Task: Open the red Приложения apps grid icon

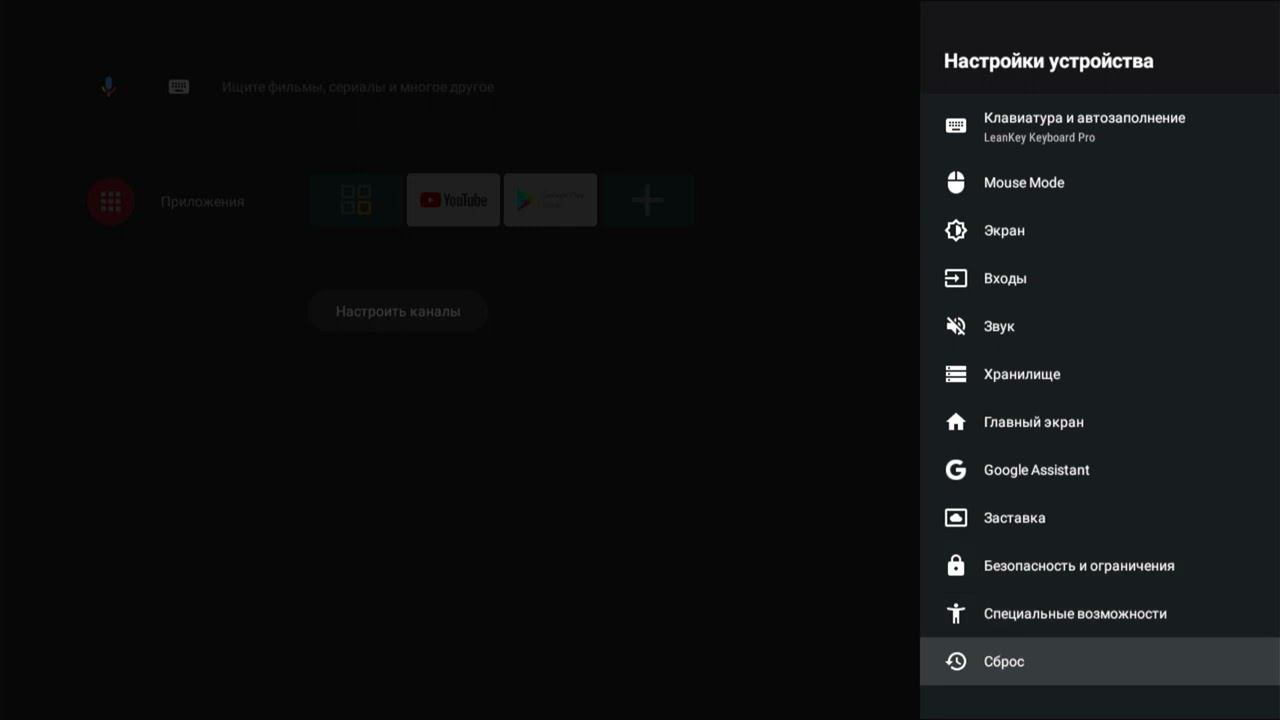Action: point(111,201)
